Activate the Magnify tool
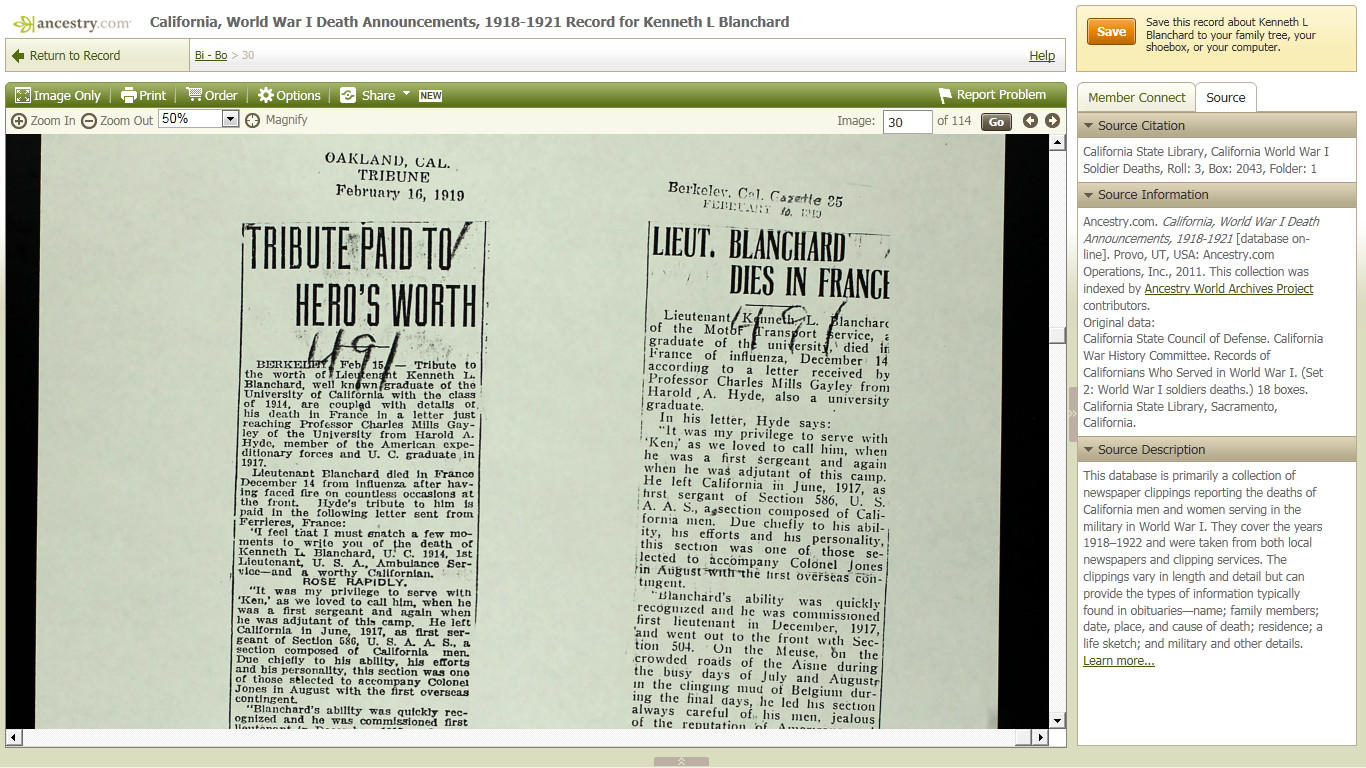1366x768 pixels. click(276, 120)
